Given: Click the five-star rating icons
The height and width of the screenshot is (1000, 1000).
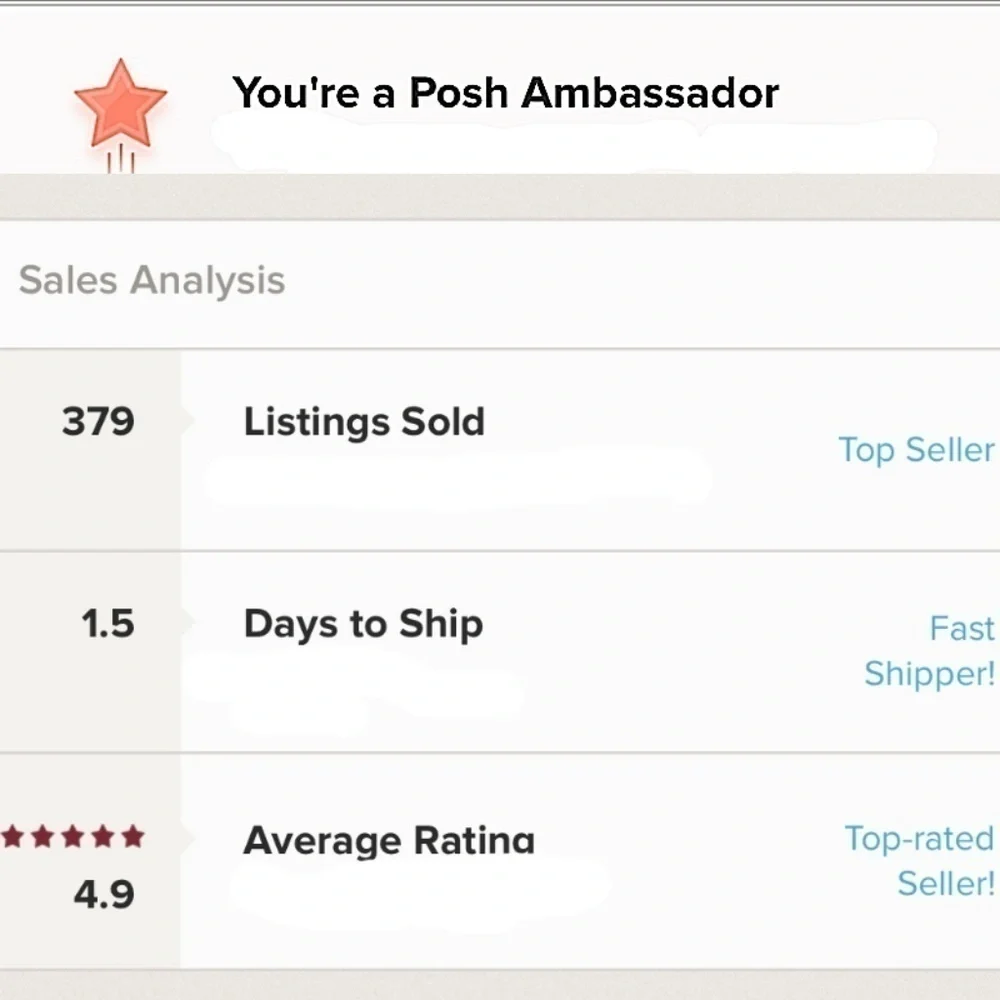Looking at the screenshot, I should [73, 836].
